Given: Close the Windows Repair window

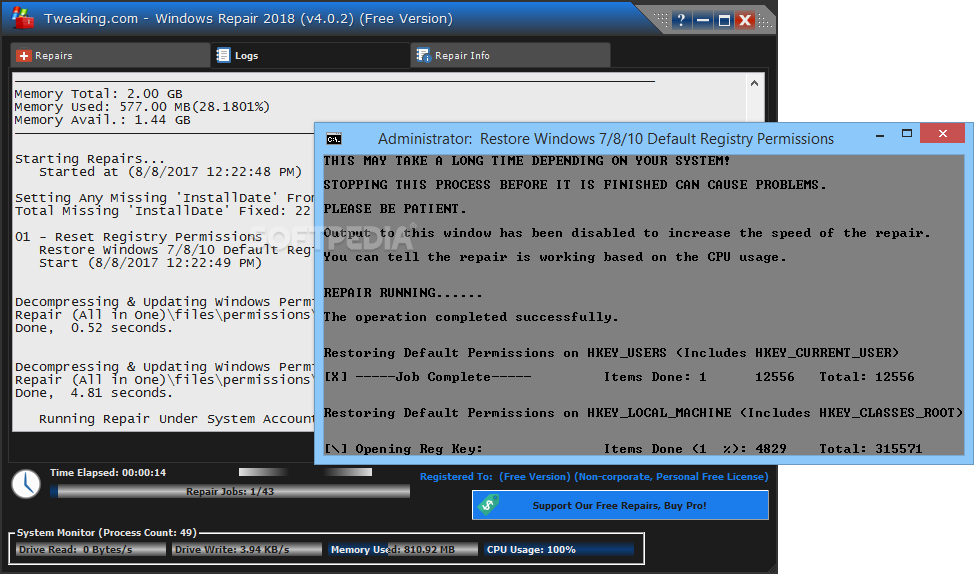Looking at the screenshot, I should tap(745, 20).
